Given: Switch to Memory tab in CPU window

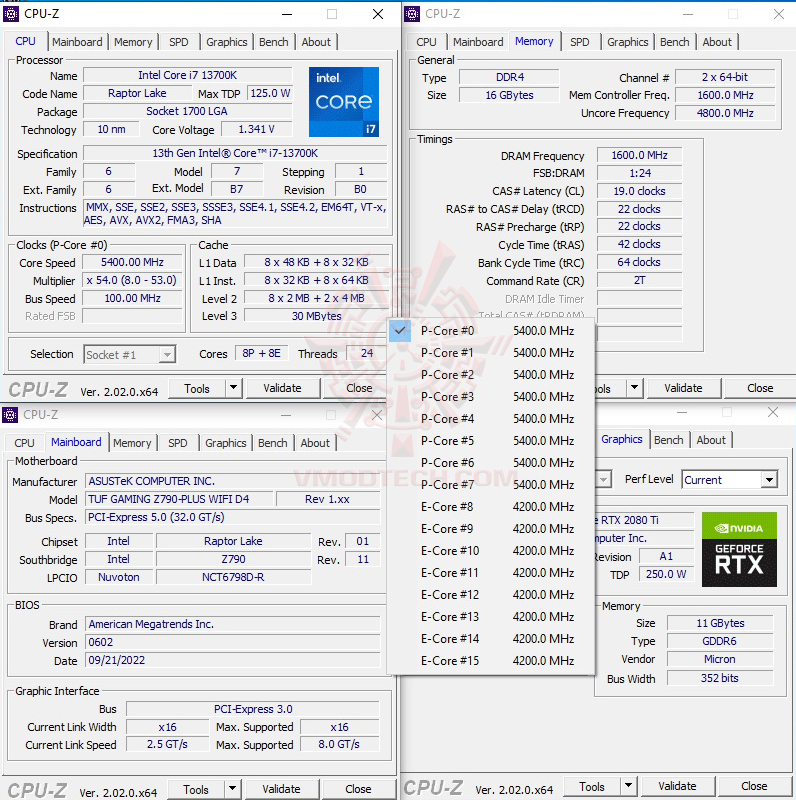Looking at the screenshot, I should point(133,42).
